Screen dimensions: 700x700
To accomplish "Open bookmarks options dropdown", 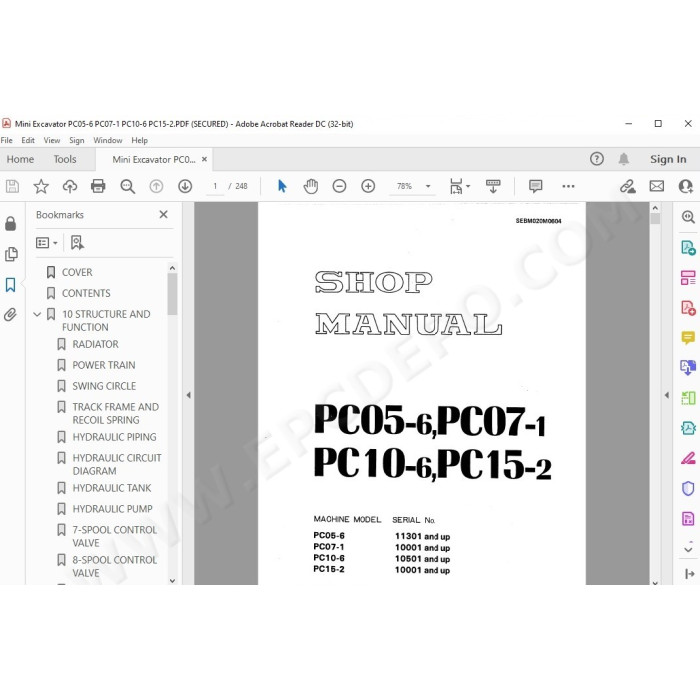I will (x=46, y=243).
